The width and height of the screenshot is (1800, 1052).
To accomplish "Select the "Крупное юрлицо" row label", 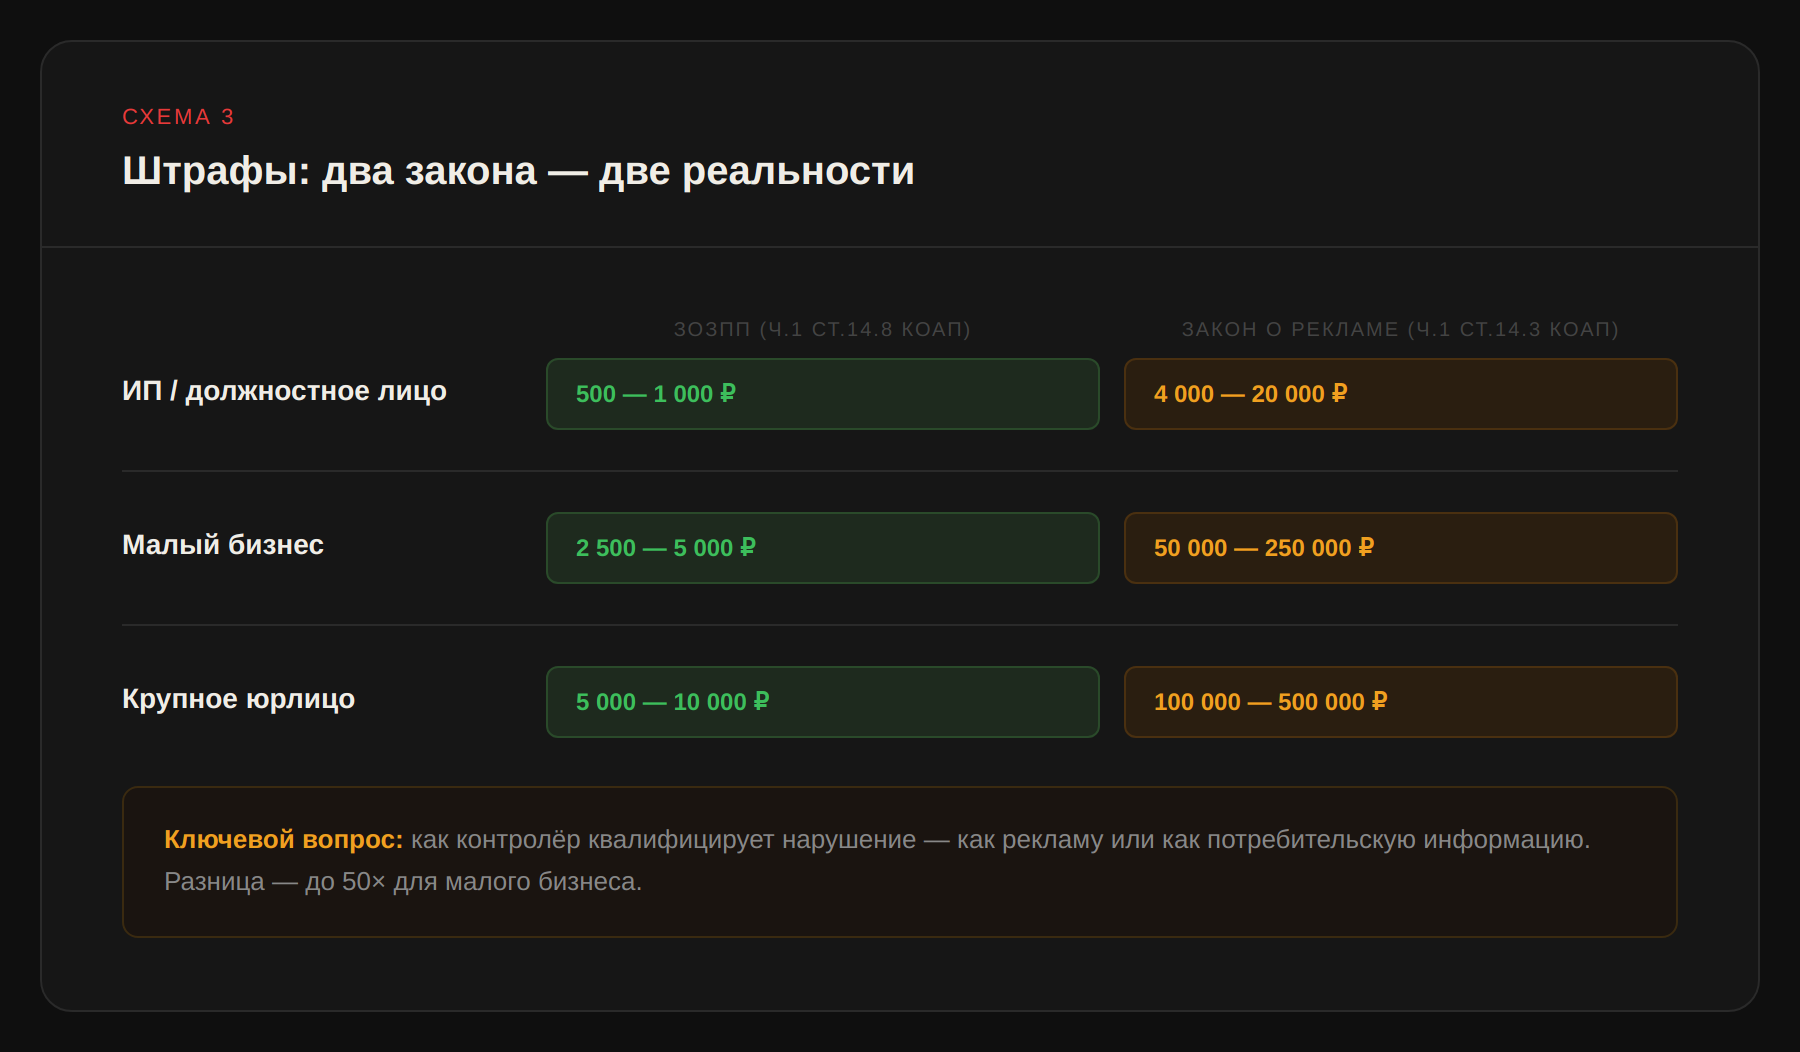I will tap(238, 699).
